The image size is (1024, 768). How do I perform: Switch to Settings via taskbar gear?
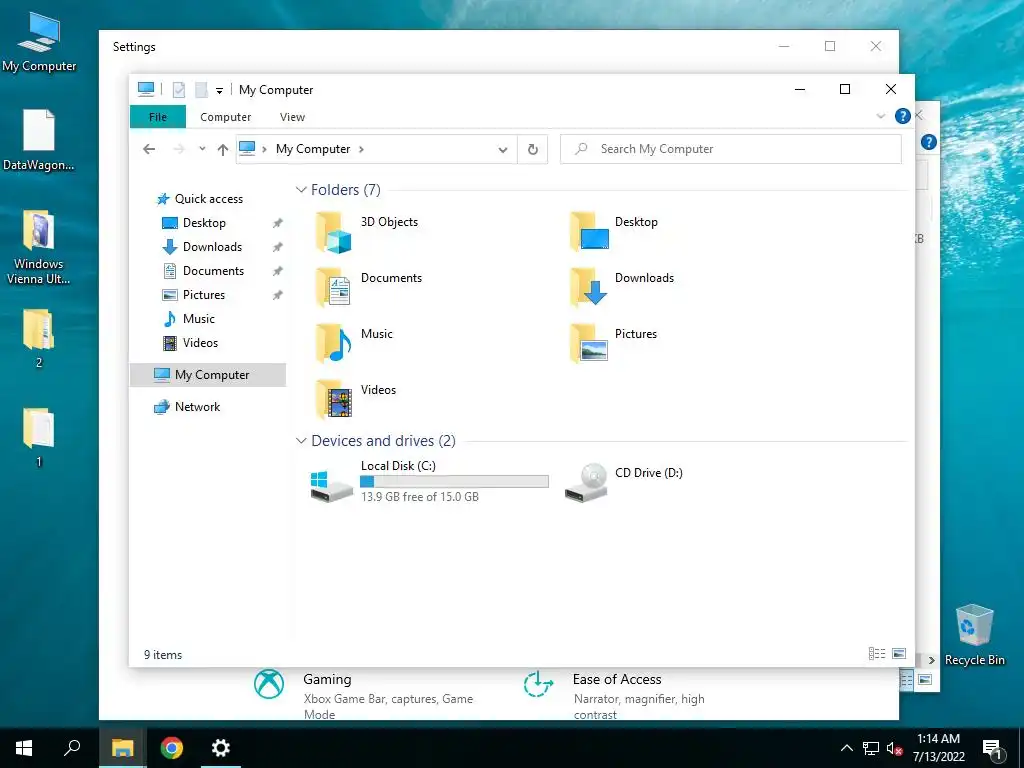pyautogui.click(x=221, y=748)
